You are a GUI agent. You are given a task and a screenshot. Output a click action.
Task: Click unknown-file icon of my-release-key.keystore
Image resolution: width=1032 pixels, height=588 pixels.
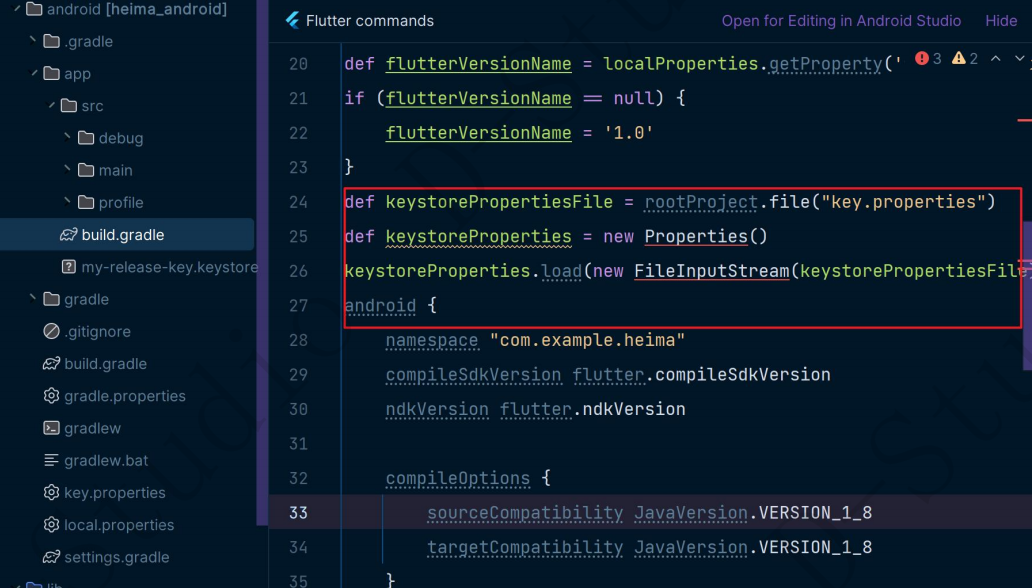[68, 267]
